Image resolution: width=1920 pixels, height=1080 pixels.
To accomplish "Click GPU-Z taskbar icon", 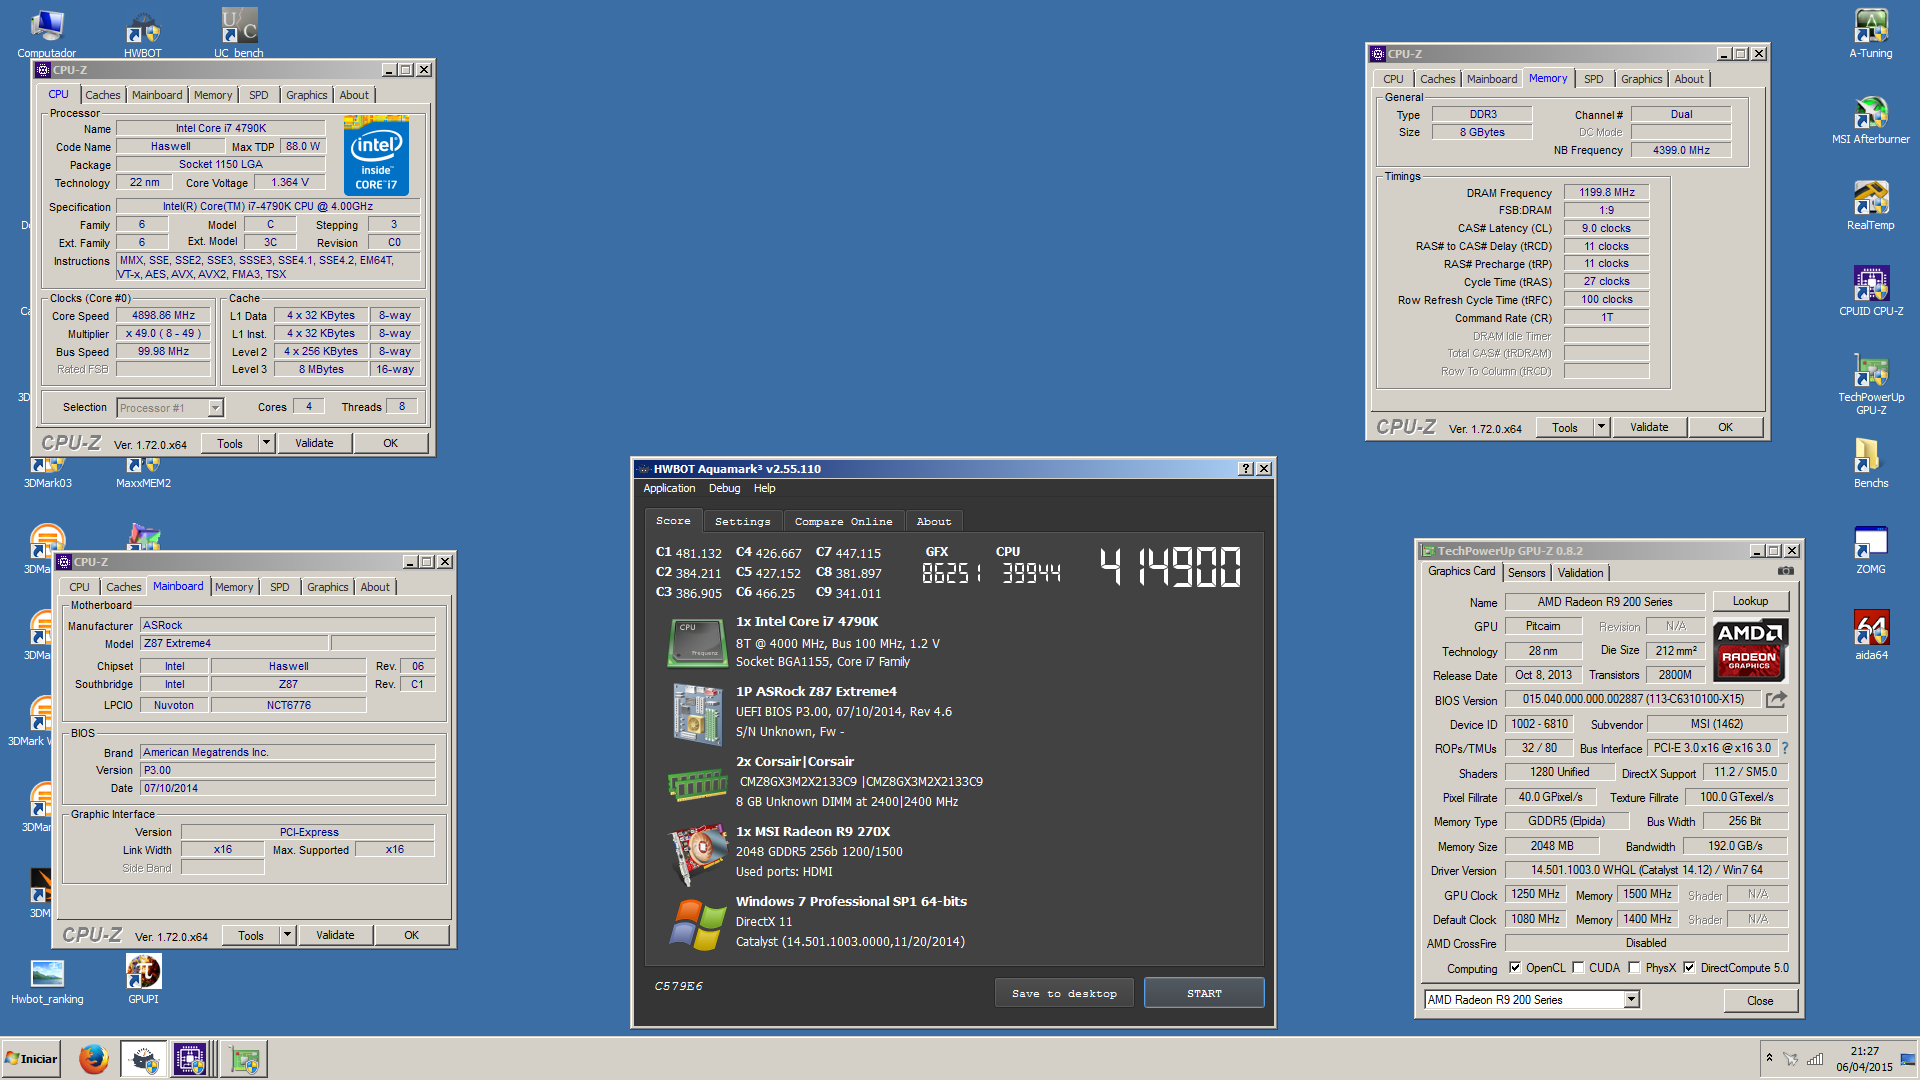I will tap(245, 1058).
